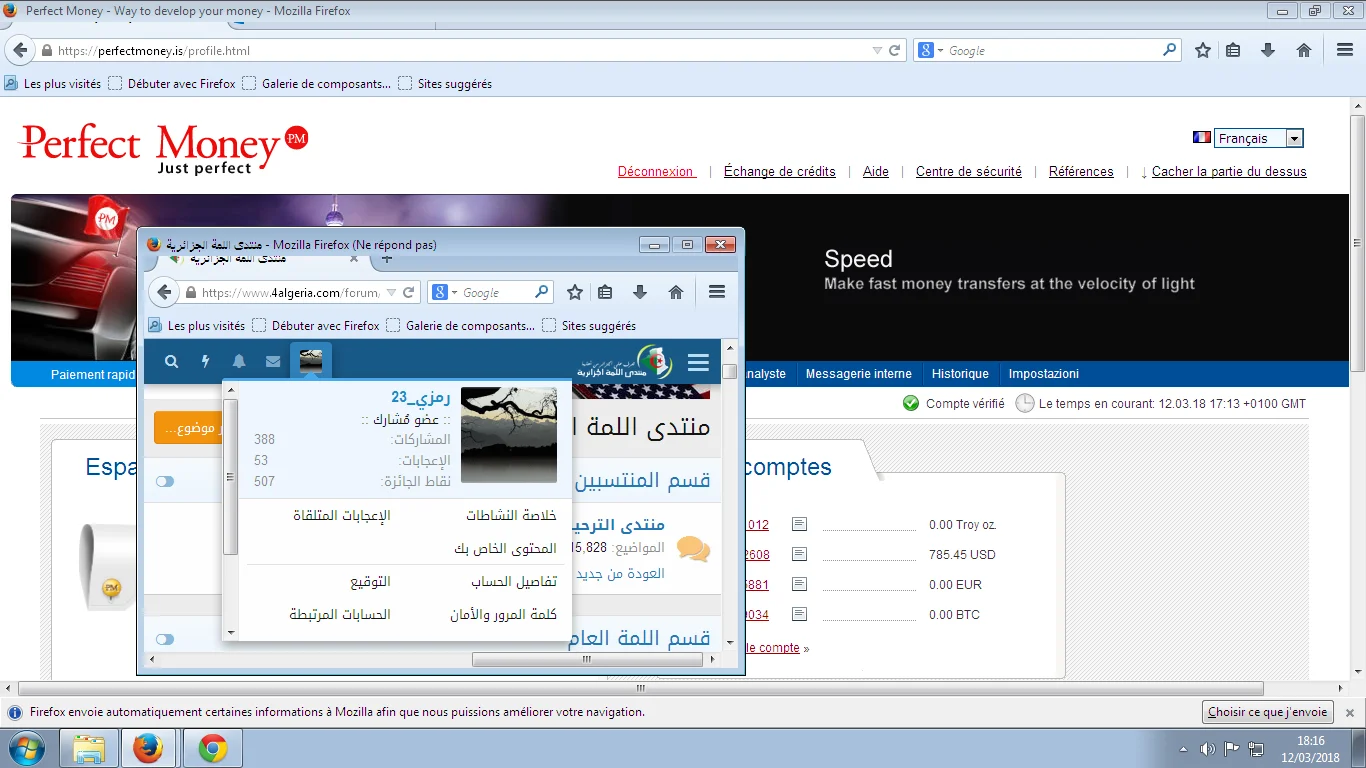This screenshot has width=1366, height=768.
Task: Show bookmarks list in Perfect Money window
Action: point(1233,50)
